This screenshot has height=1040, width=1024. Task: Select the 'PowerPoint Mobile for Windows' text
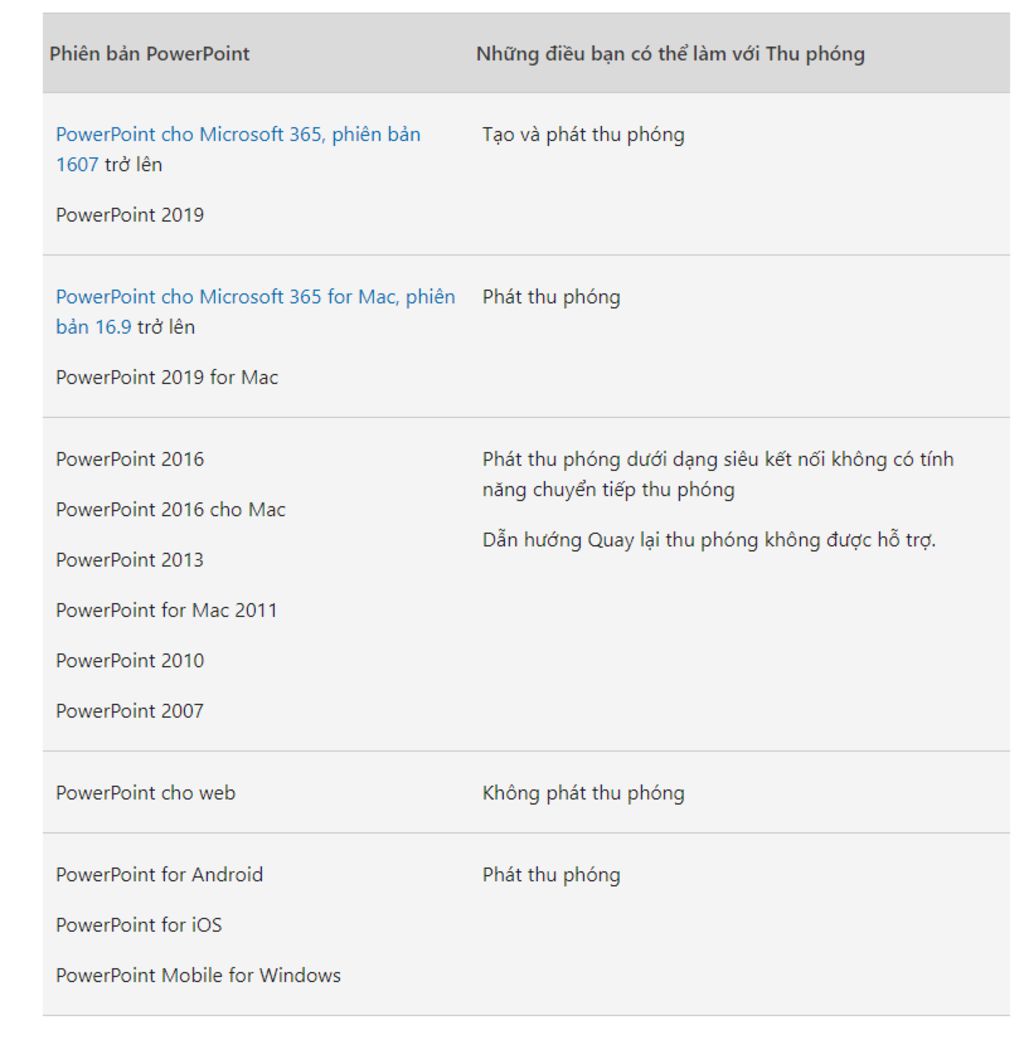coord(198,975)
